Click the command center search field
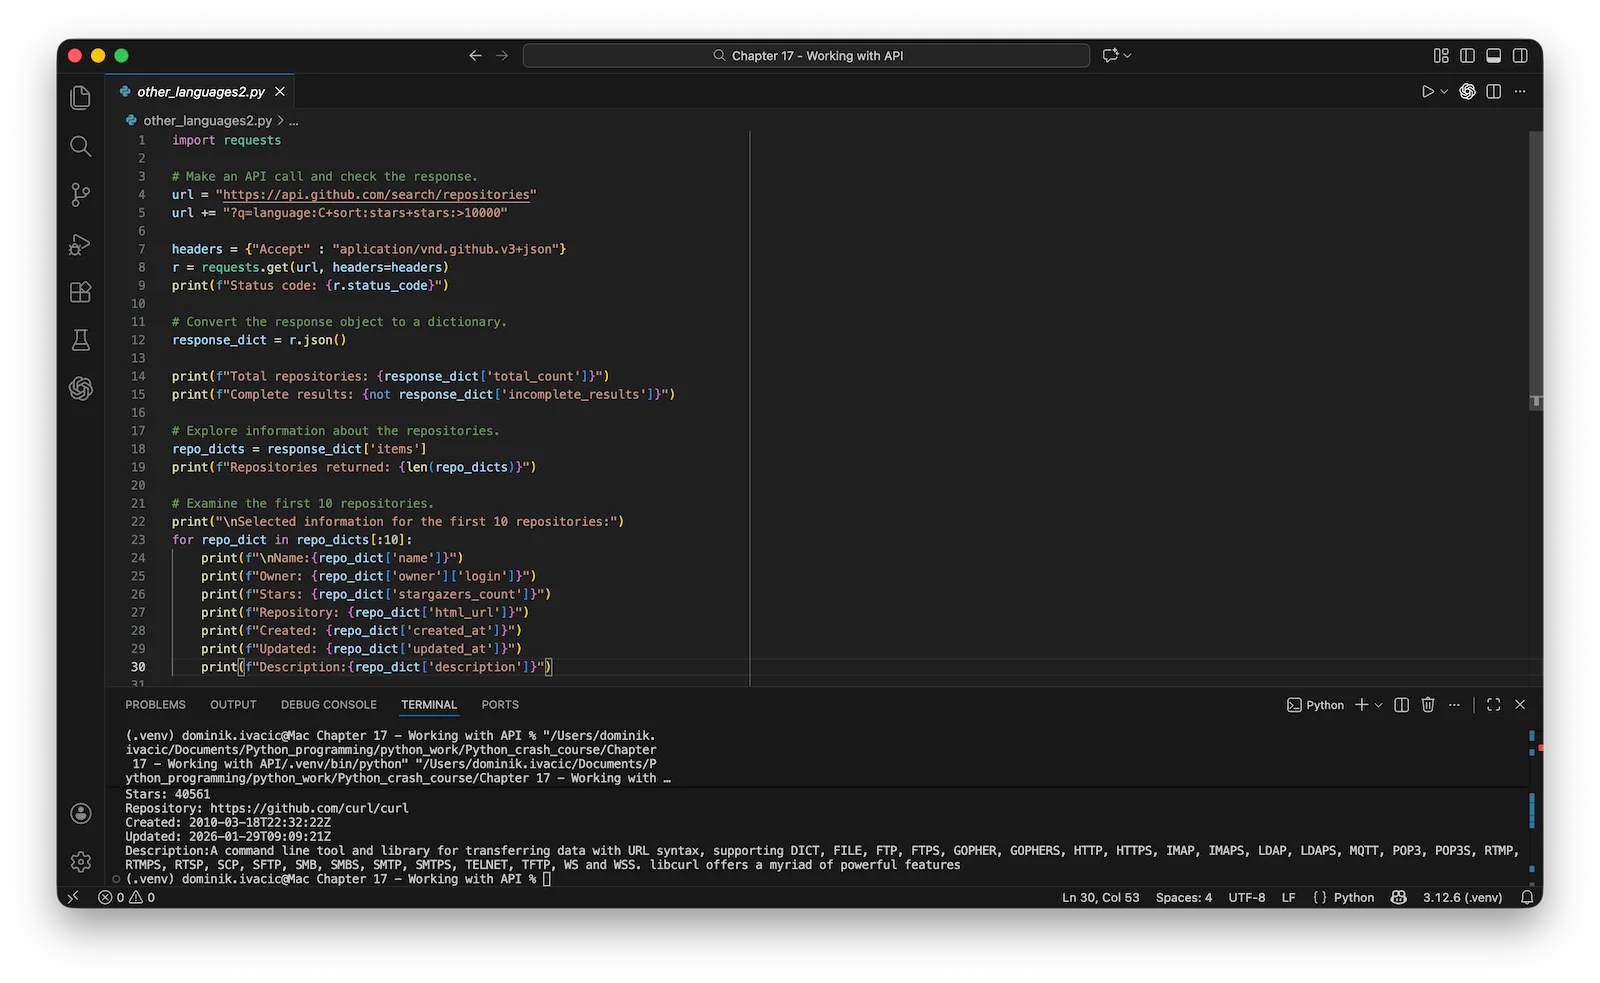The image size is (1600, 983). coord(806,56)
